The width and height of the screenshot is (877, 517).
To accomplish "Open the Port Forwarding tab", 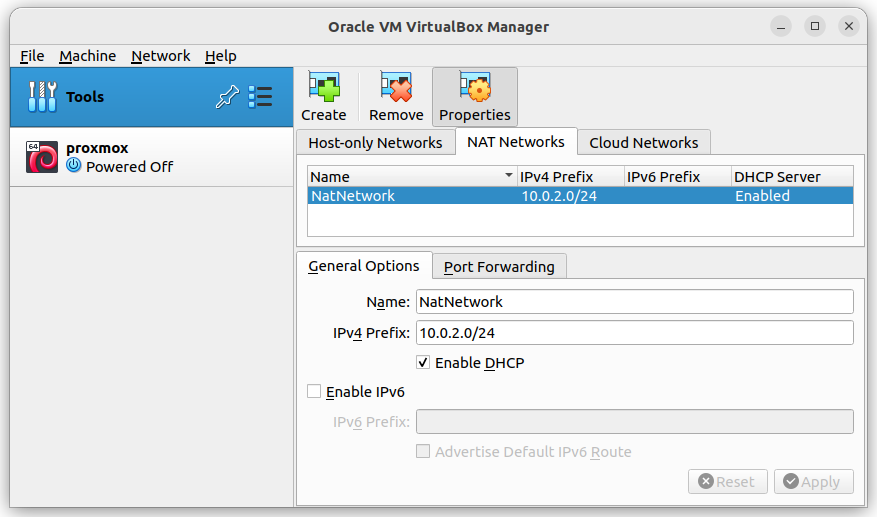I will click(499, 267).
